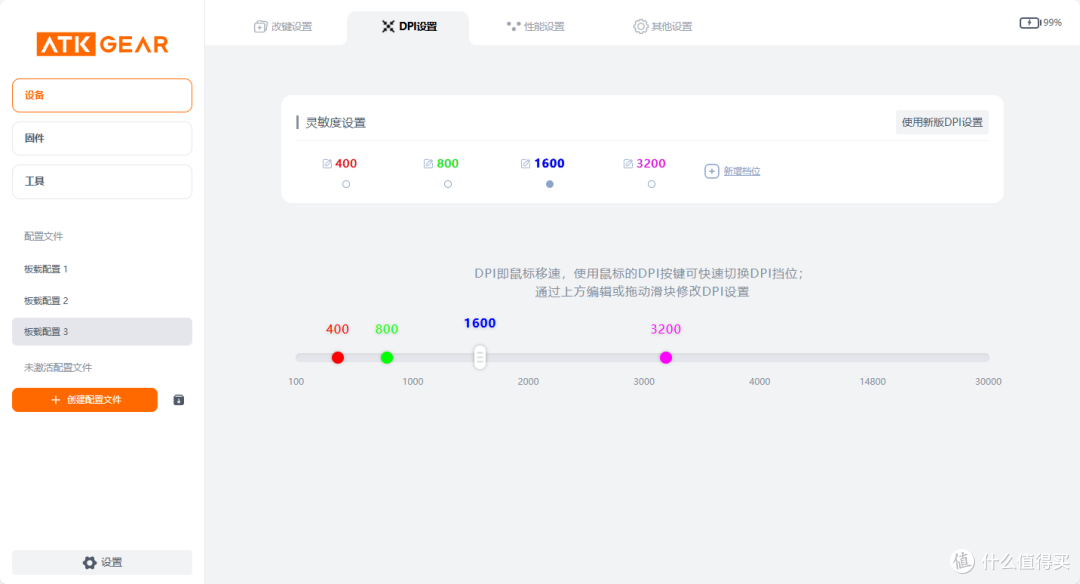Click the 灵敏度设置 heading

[335, 123]
